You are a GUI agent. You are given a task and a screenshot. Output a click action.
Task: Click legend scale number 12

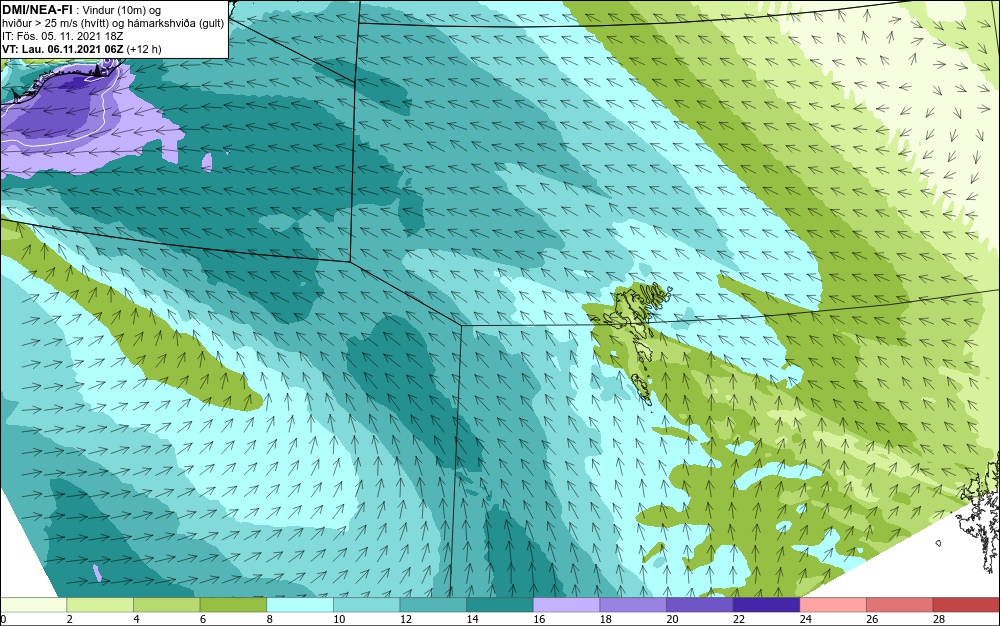coord(406,619)
